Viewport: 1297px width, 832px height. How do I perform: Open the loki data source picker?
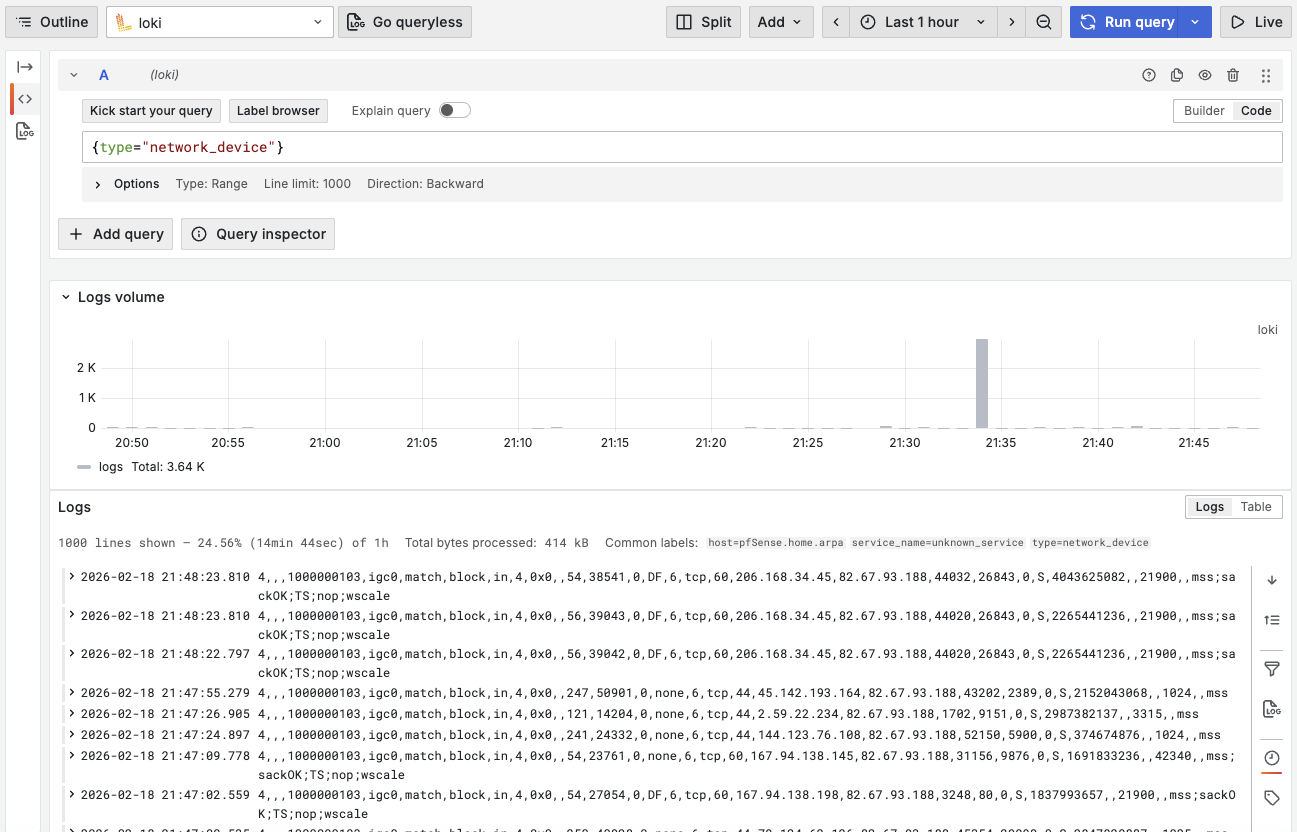220,22
